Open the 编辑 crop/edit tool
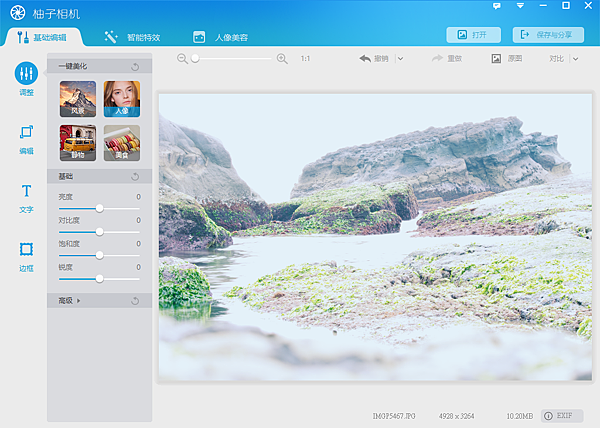 (26, 132)
